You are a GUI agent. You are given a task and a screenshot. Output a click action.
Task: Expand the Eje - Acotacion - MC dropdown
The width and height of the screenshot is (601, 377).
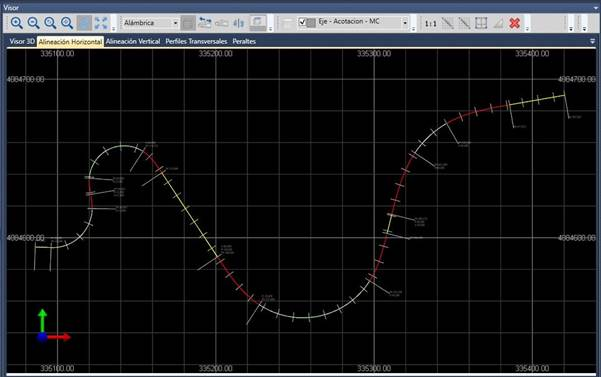coord(405,23)
